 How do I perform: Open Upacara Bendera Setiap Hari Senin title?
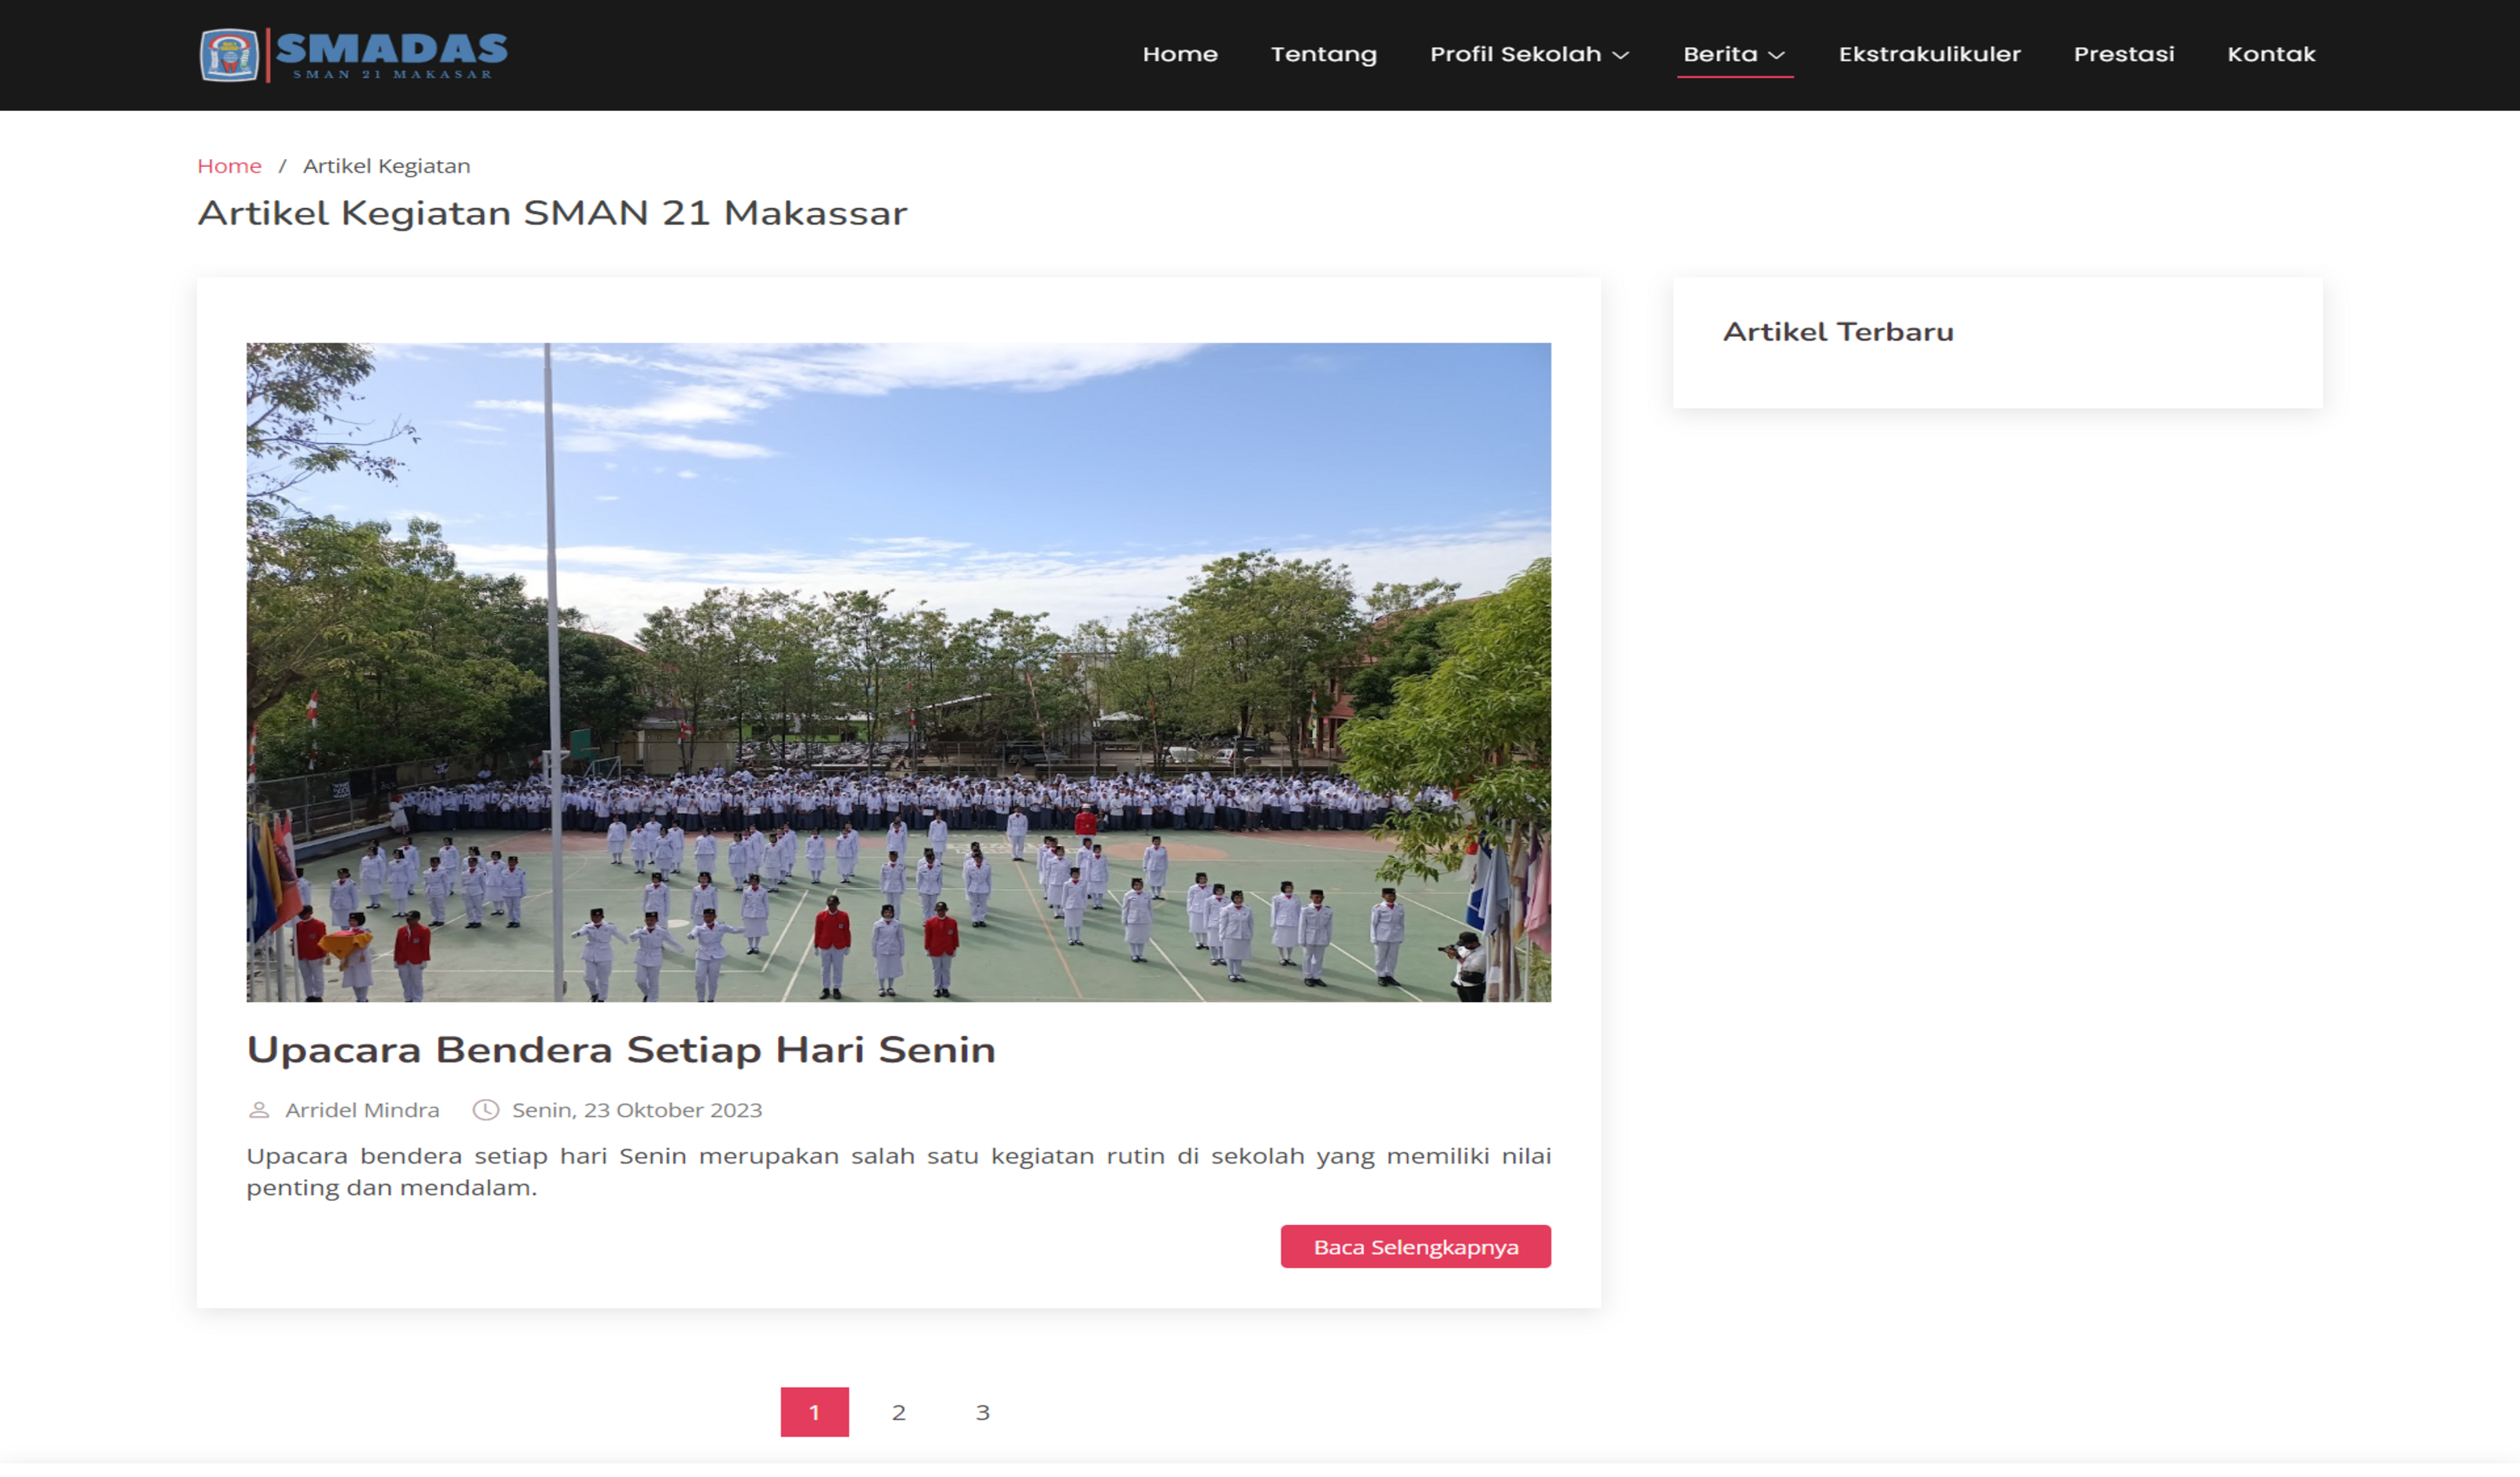click(621, 1049)
